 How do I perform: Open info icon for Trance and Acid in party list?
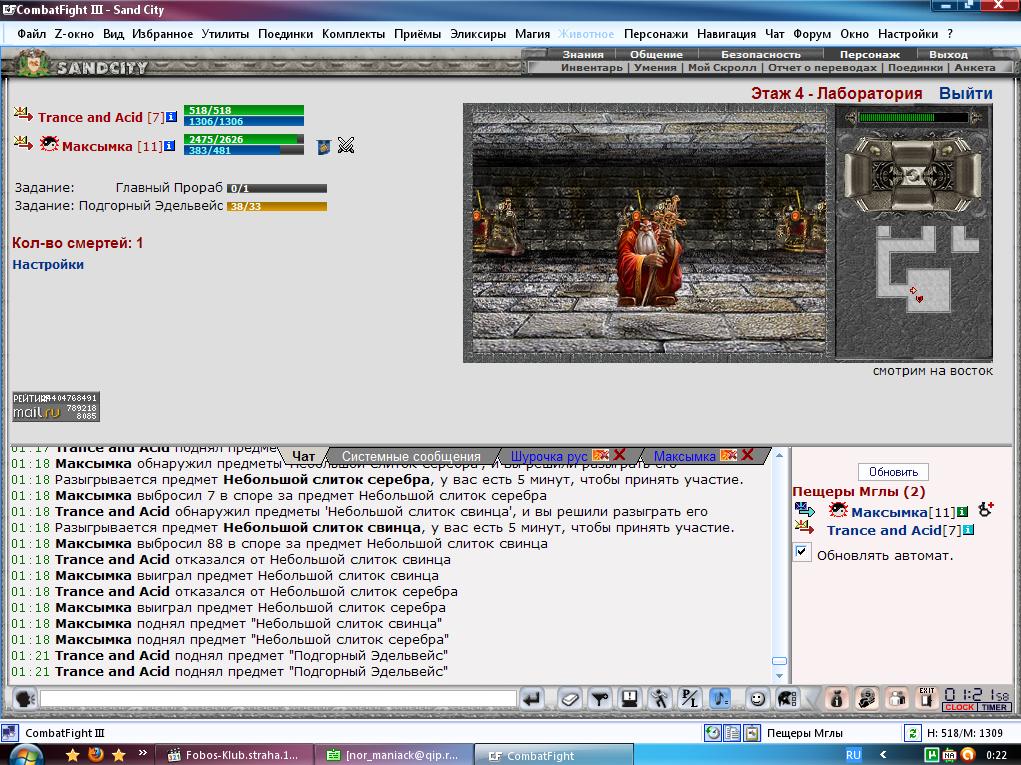point(171,117)
